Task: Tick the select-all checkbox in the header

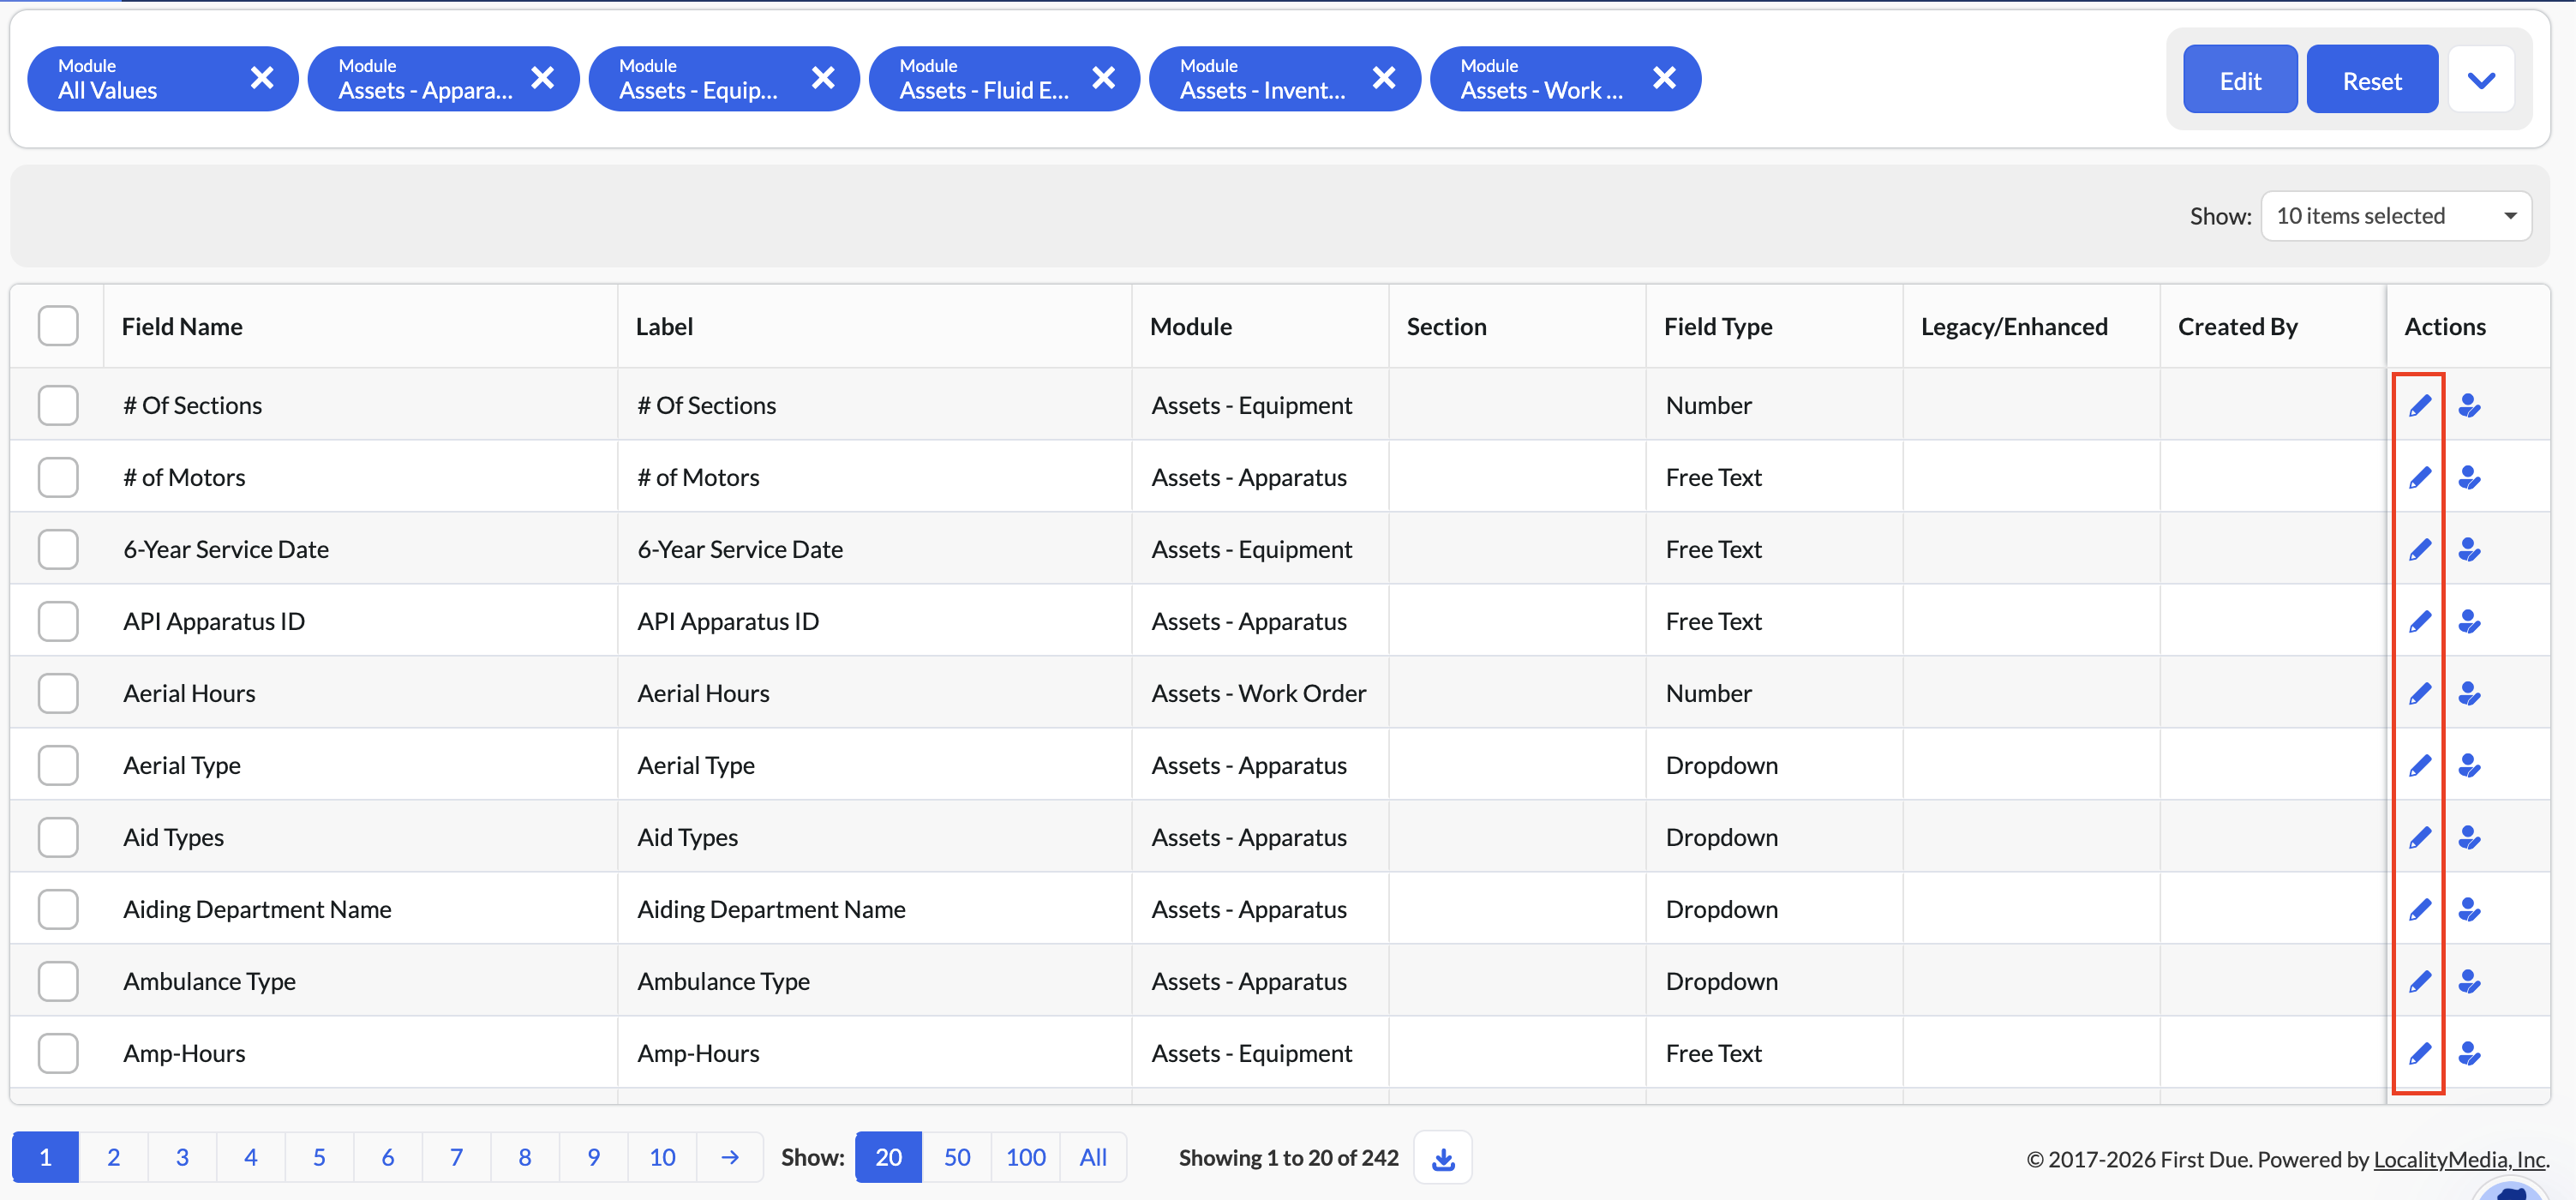Action: [58, 326]
